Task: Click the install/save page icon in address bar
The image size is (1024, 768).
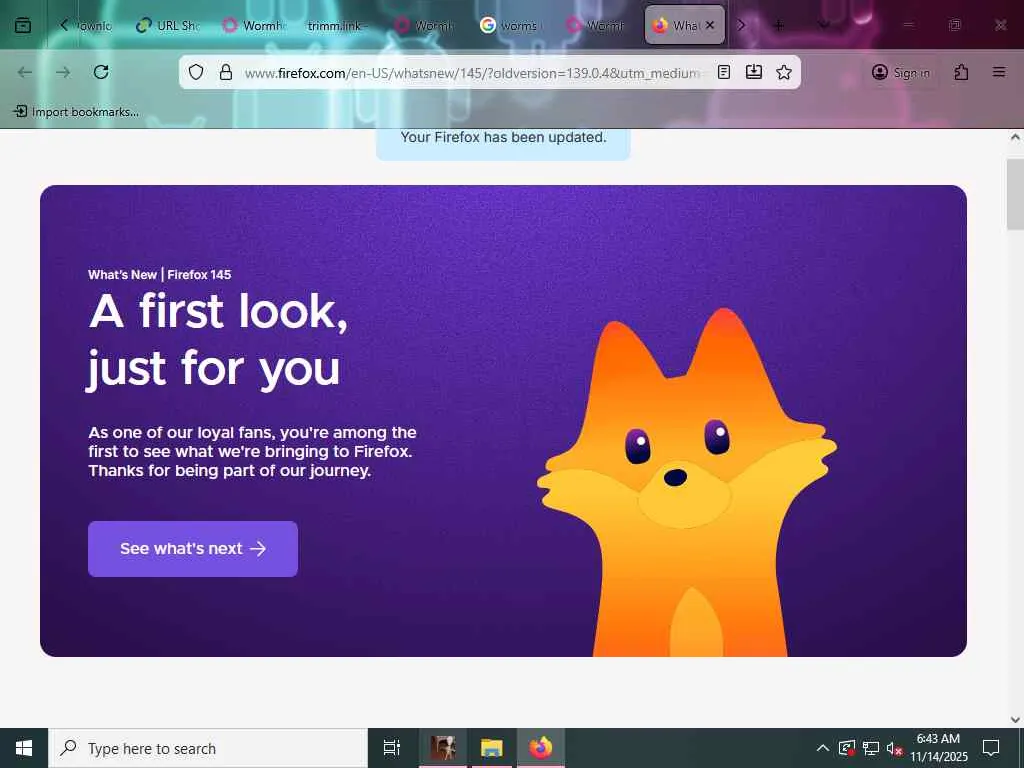Action: tap(754, 72)
